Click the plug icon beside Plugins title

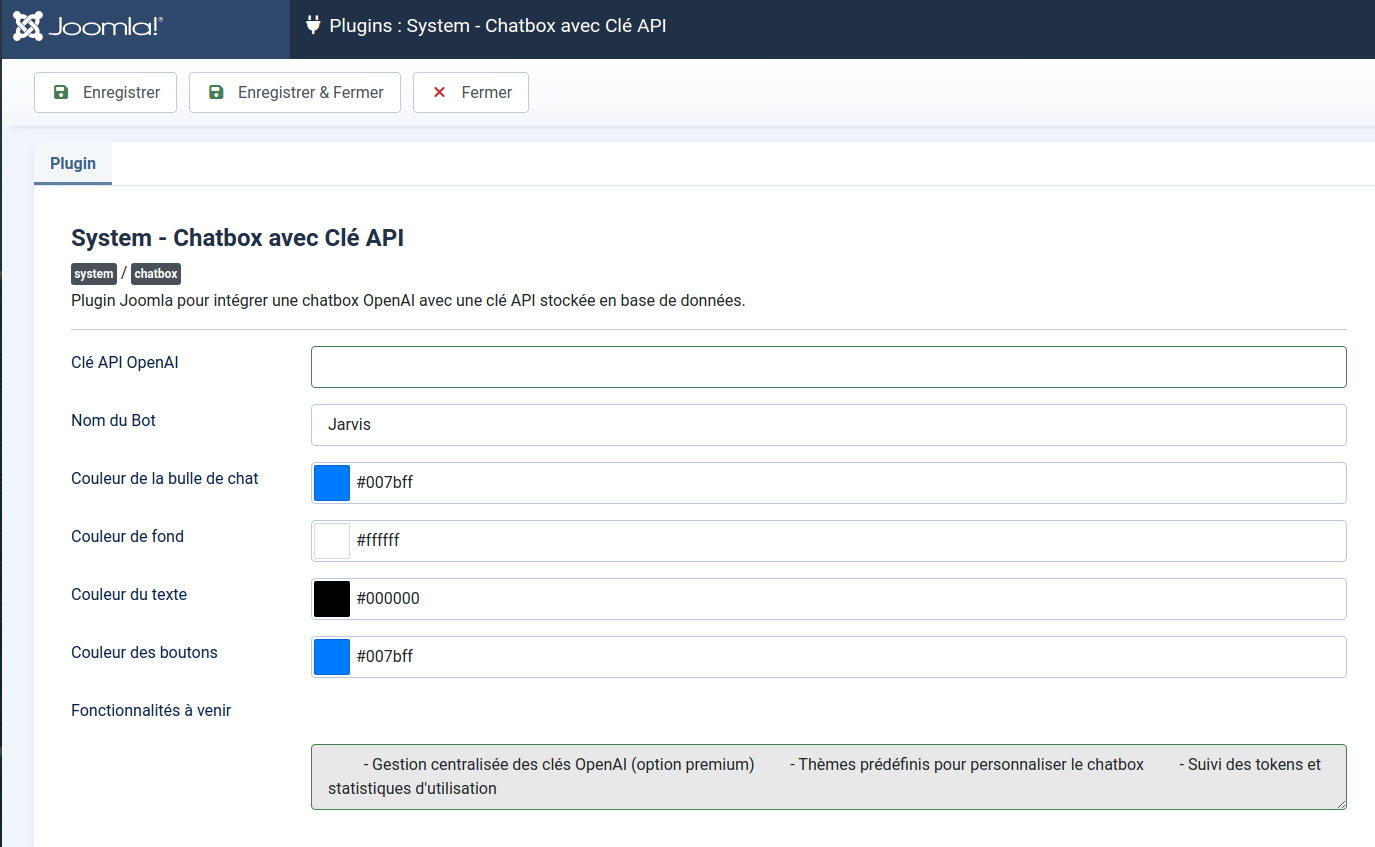(313, 25)
